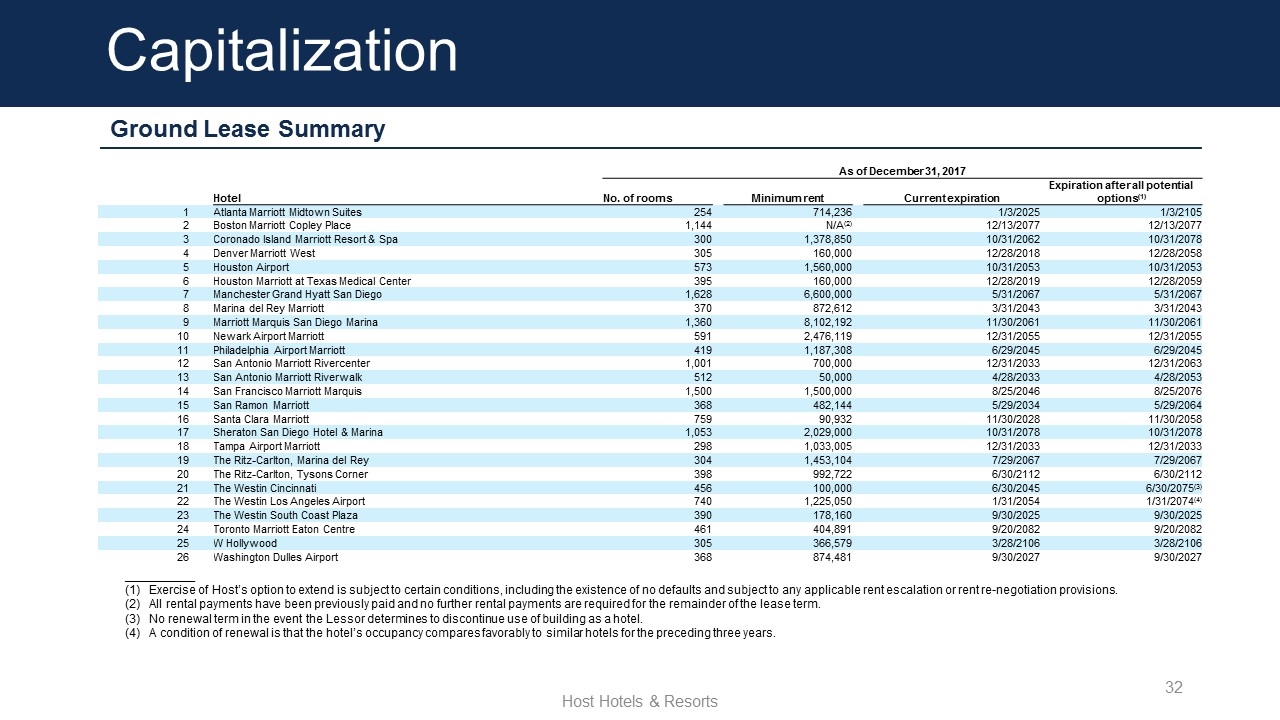Click Coronado Island Marriott Resort & Spa

(x=305, y=240)
